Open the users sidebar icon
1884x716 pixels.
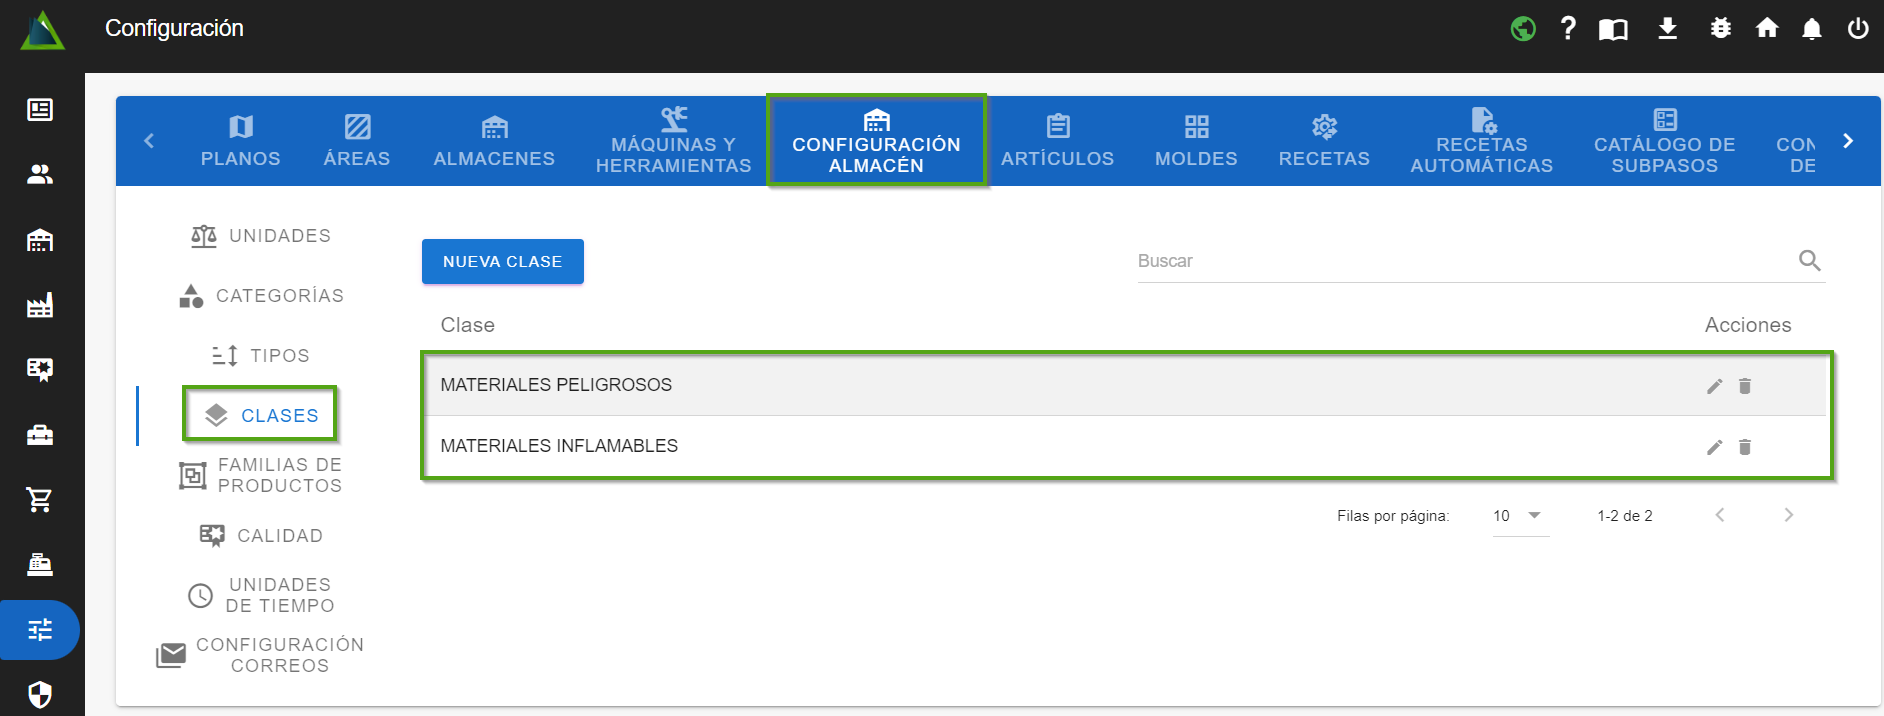[40, 175]
